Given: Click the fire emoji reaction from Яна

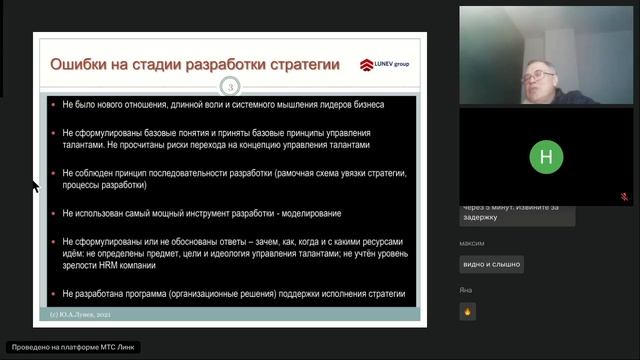Looking at the screenshot, I should (x=467, y=311).
